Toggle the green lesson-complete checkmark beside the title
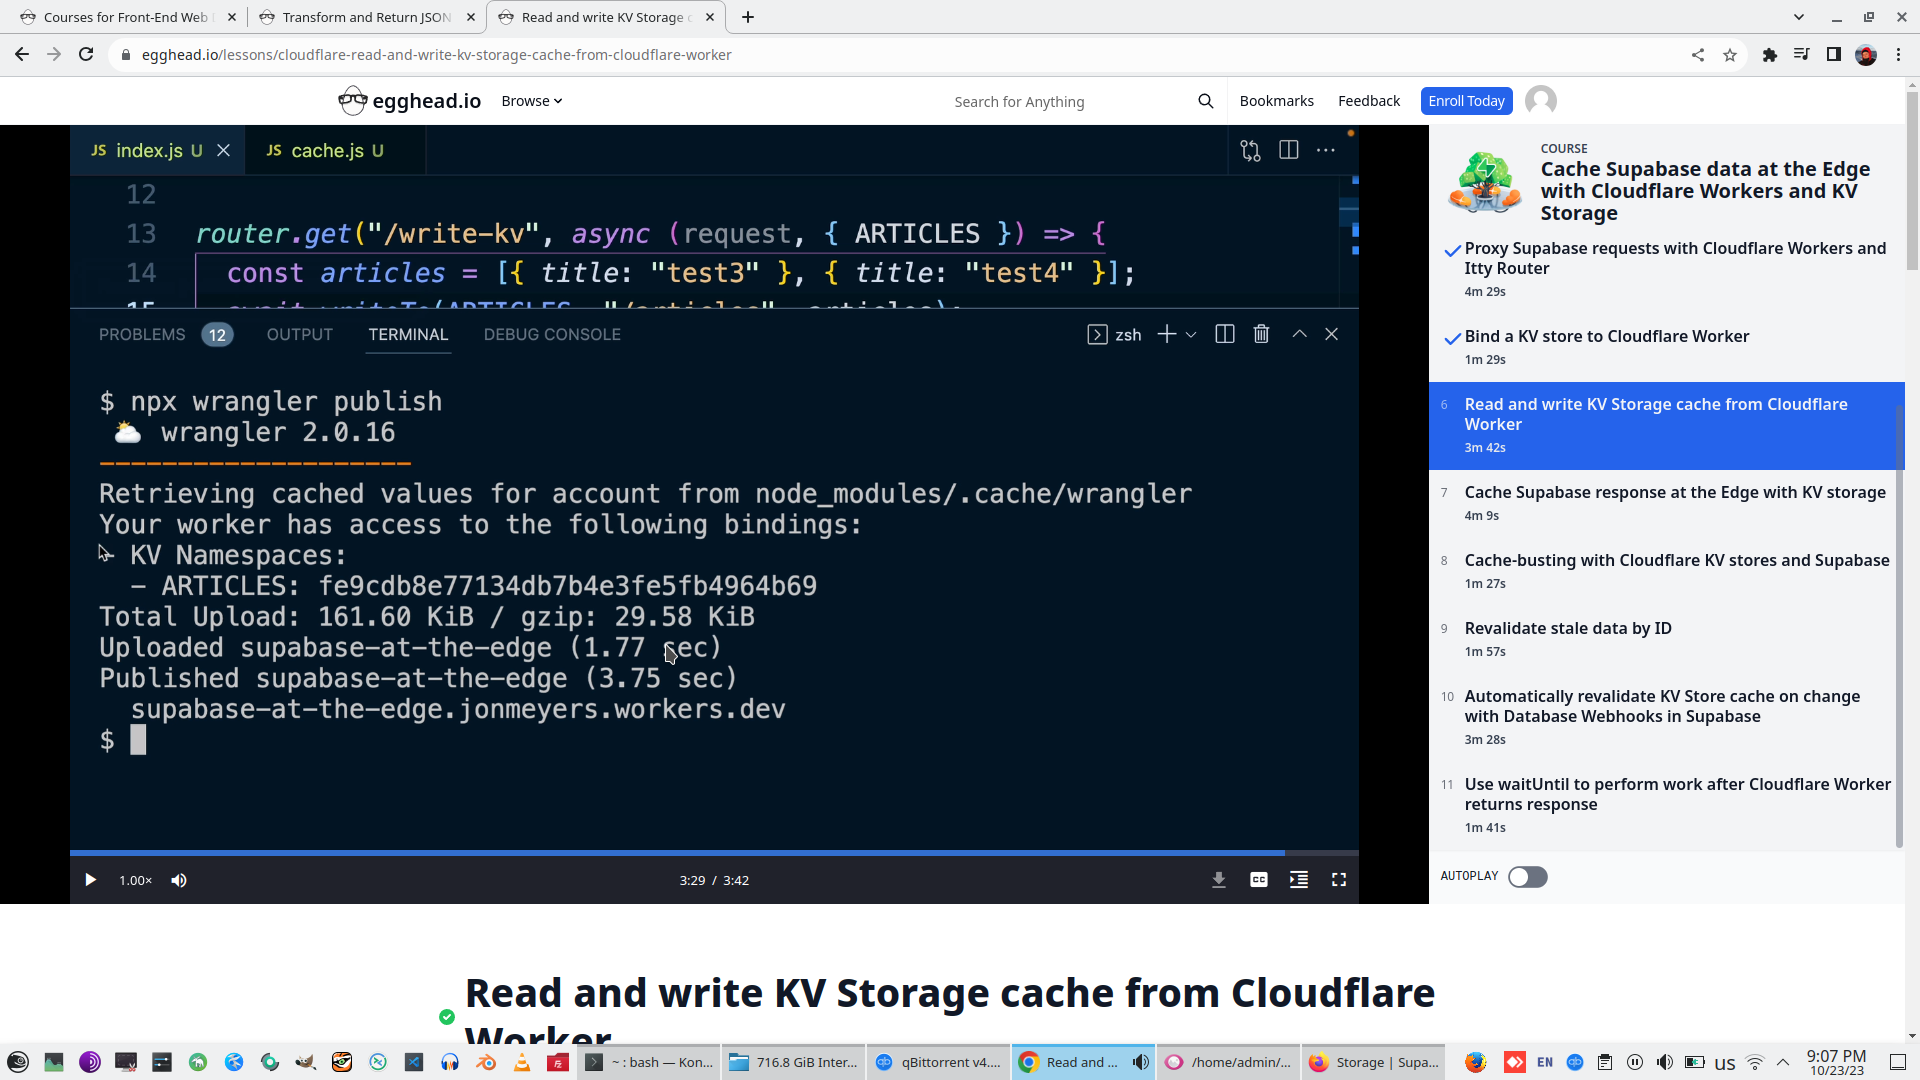 click(447, 1017)
